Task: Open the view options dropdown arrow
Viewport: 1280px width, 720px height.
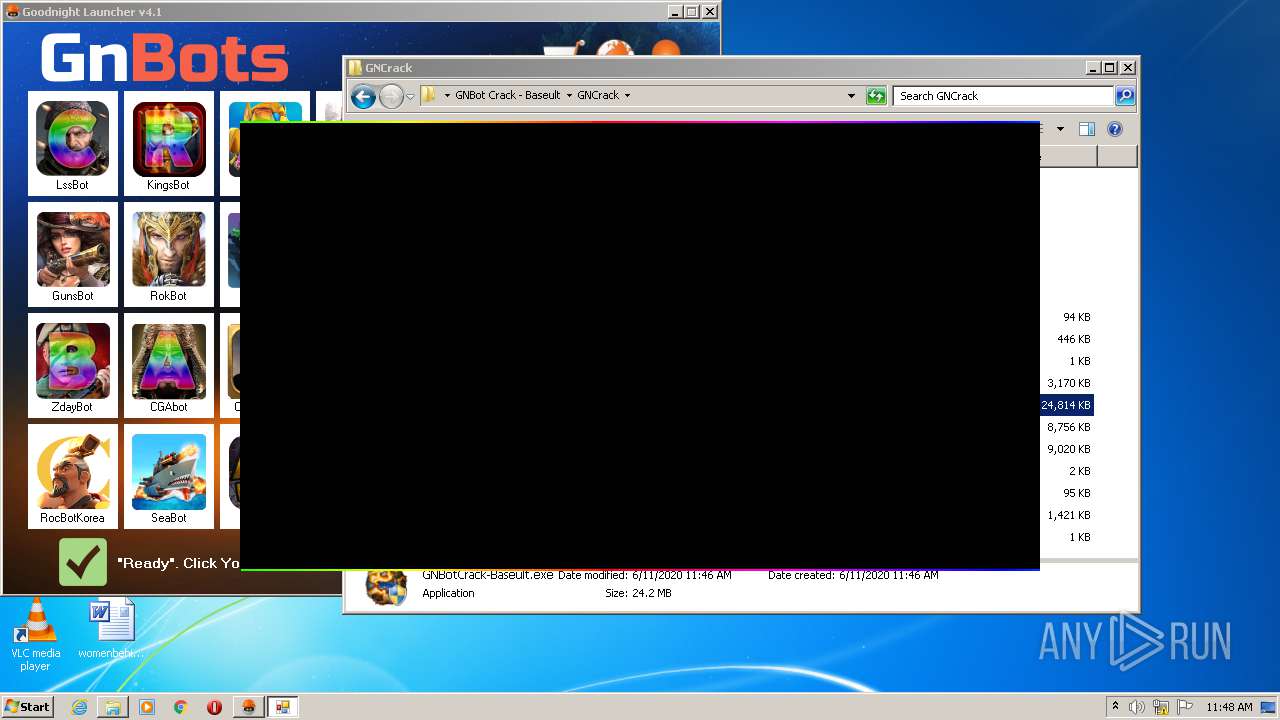Action: pos(1060,129)
